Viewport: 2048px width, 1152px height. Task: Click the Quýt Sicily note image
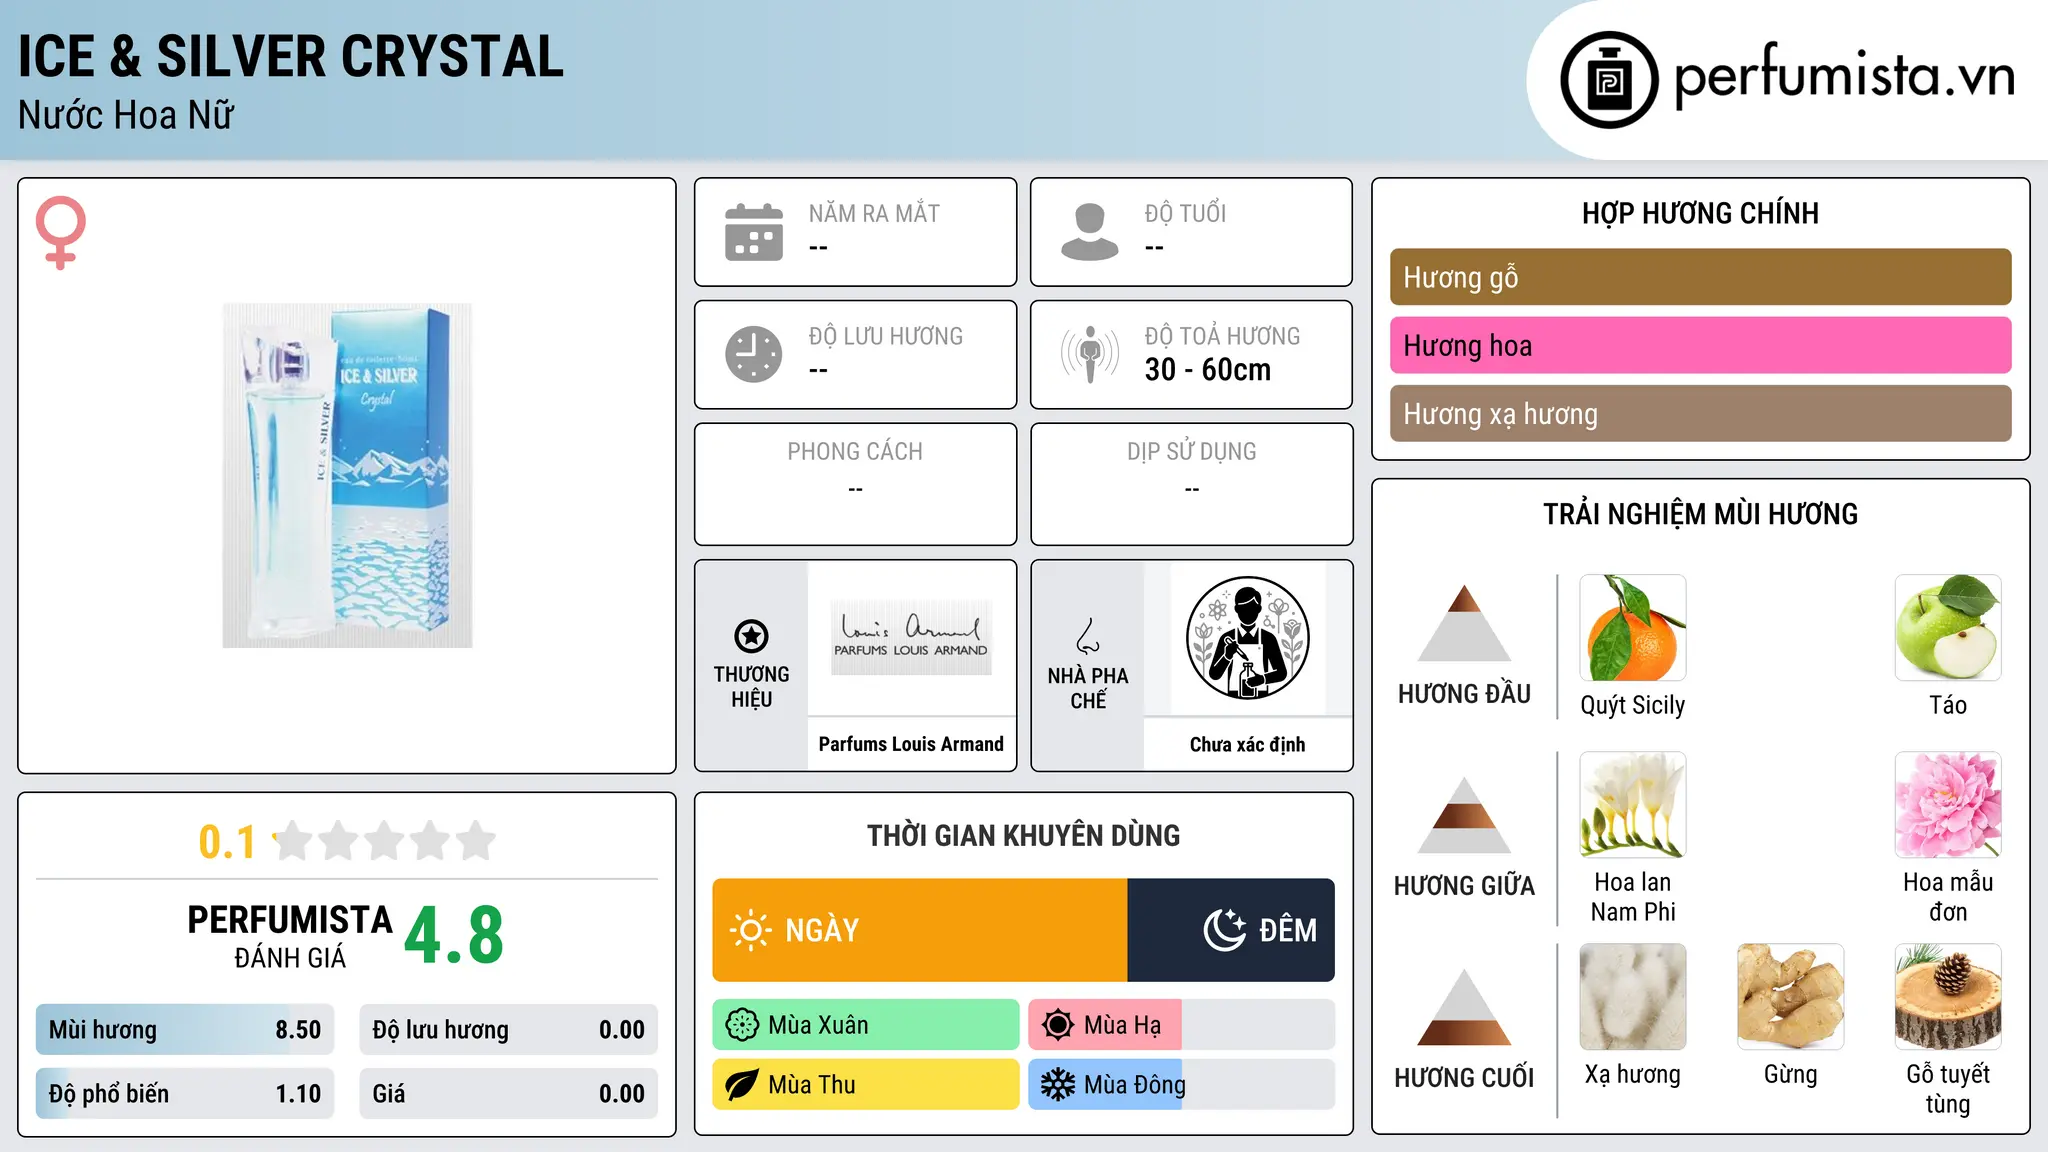(x=1633, y=628)
